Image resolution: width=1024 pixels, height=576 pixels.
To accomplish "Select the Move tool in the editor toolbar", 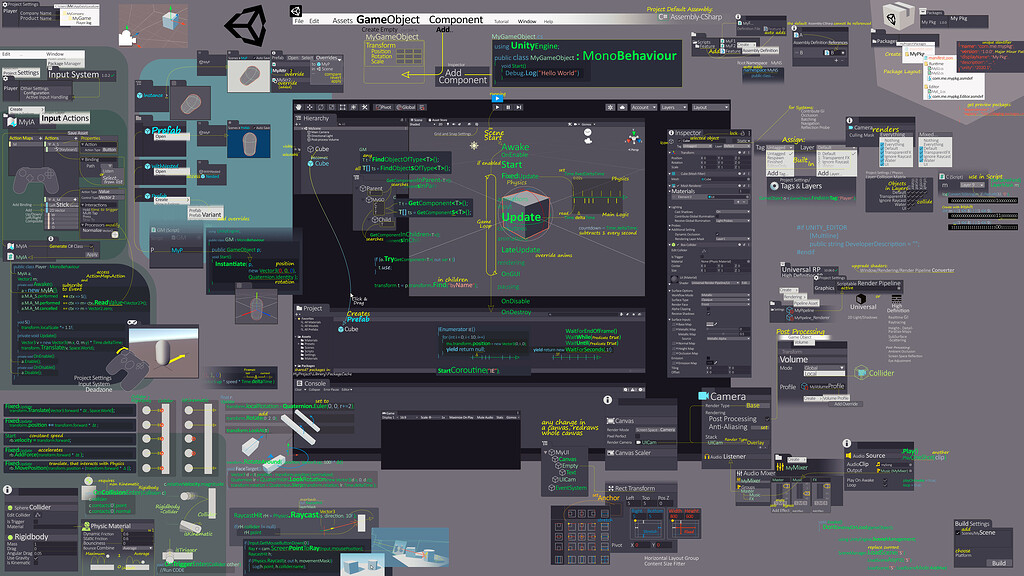I will click(310, 107).
